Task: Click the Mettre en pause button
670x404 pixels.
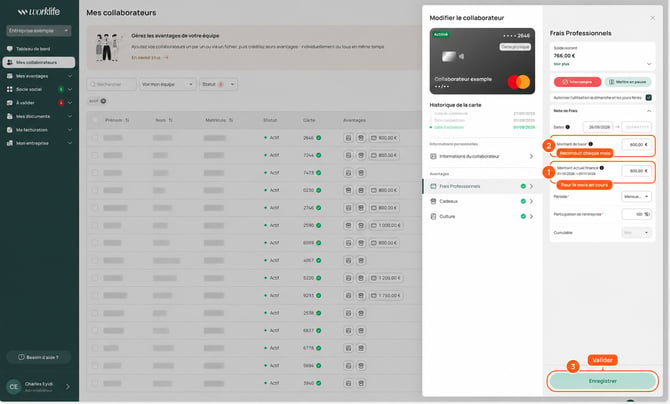Action: pyautogui.click(x=628, y=82)
